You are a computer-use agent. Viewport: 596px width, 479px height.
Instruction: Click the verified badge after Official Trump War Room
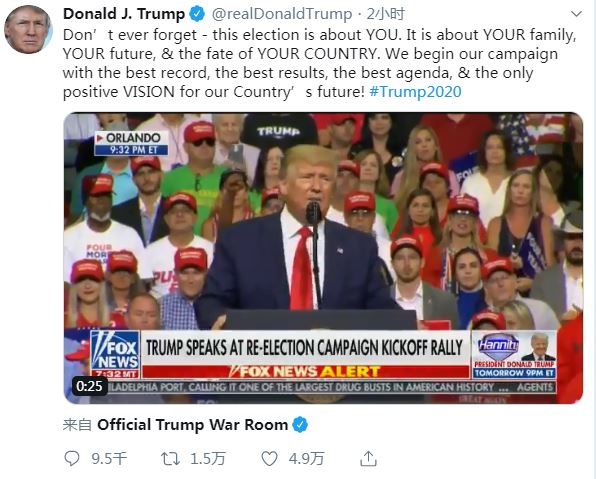click(300, 425)
